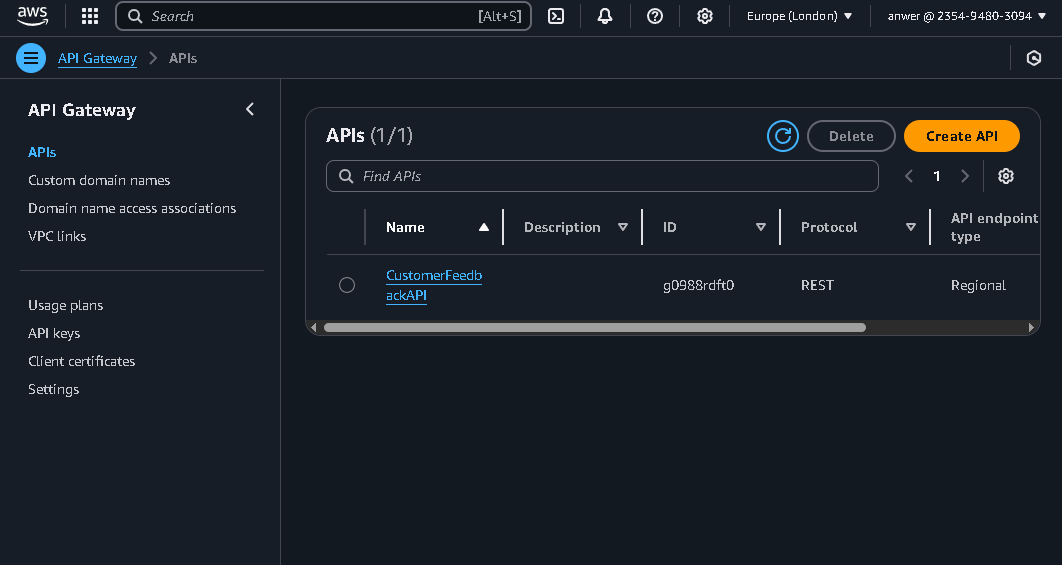The width and height of the screenshot is (1062, 565).
Task: Open the CustomerFeedbackAPI link
Action: pos(434,285)
